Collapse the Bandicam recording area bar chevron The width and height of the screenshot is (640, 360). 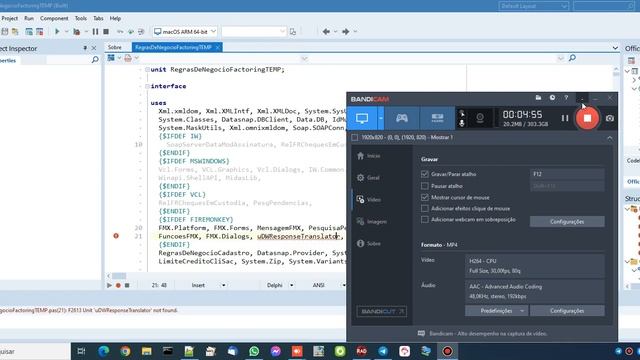(609, 138)
